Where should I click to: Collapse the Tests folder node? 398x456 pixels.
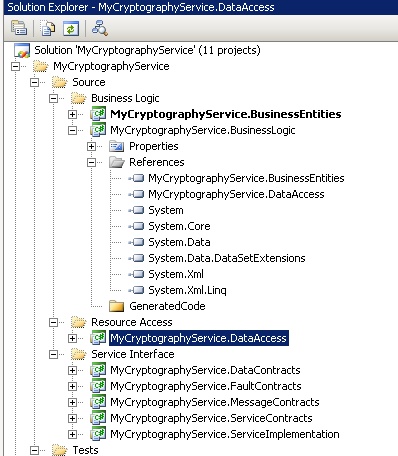[34, 450]
